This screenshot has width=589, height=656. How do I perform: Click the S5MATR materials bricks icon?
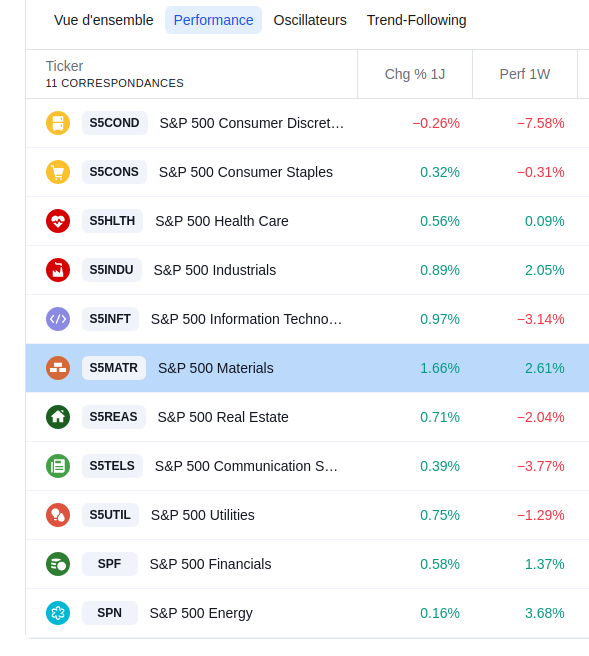coord(58,368)
